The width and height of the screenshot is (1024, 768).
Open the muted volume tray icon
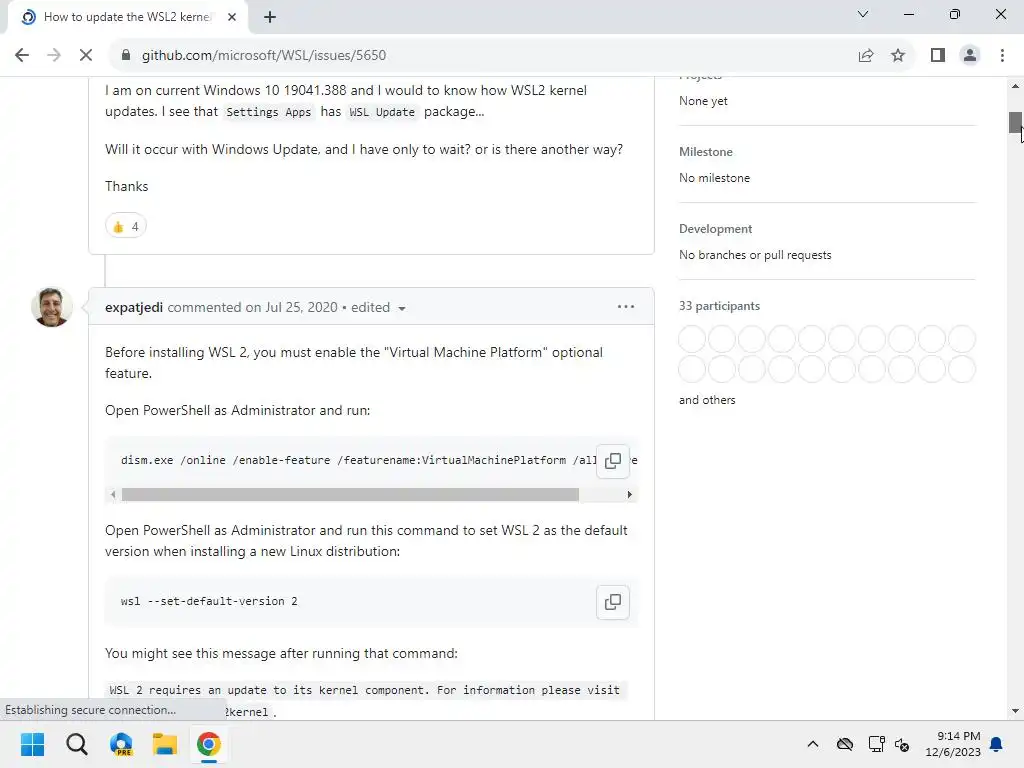(903, 744)
